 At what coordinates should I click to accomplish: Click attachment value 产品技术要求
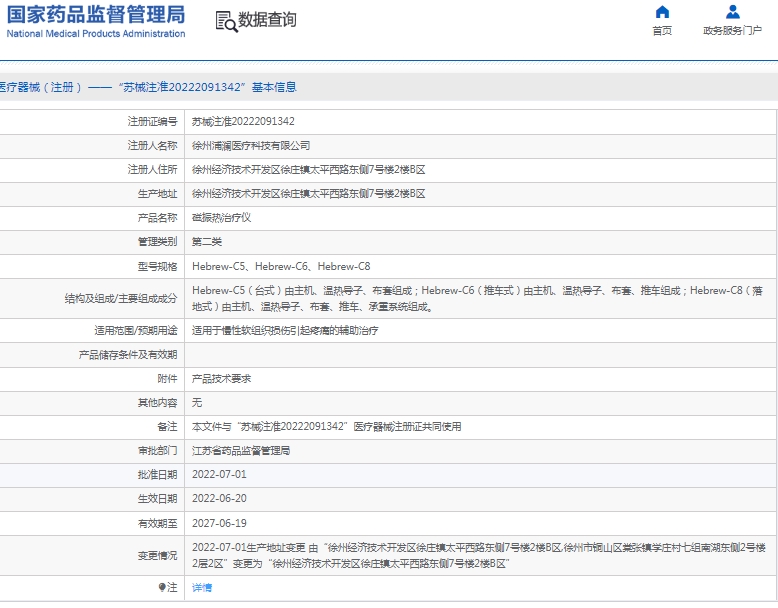pyautogui.click(x=221, y=379)
